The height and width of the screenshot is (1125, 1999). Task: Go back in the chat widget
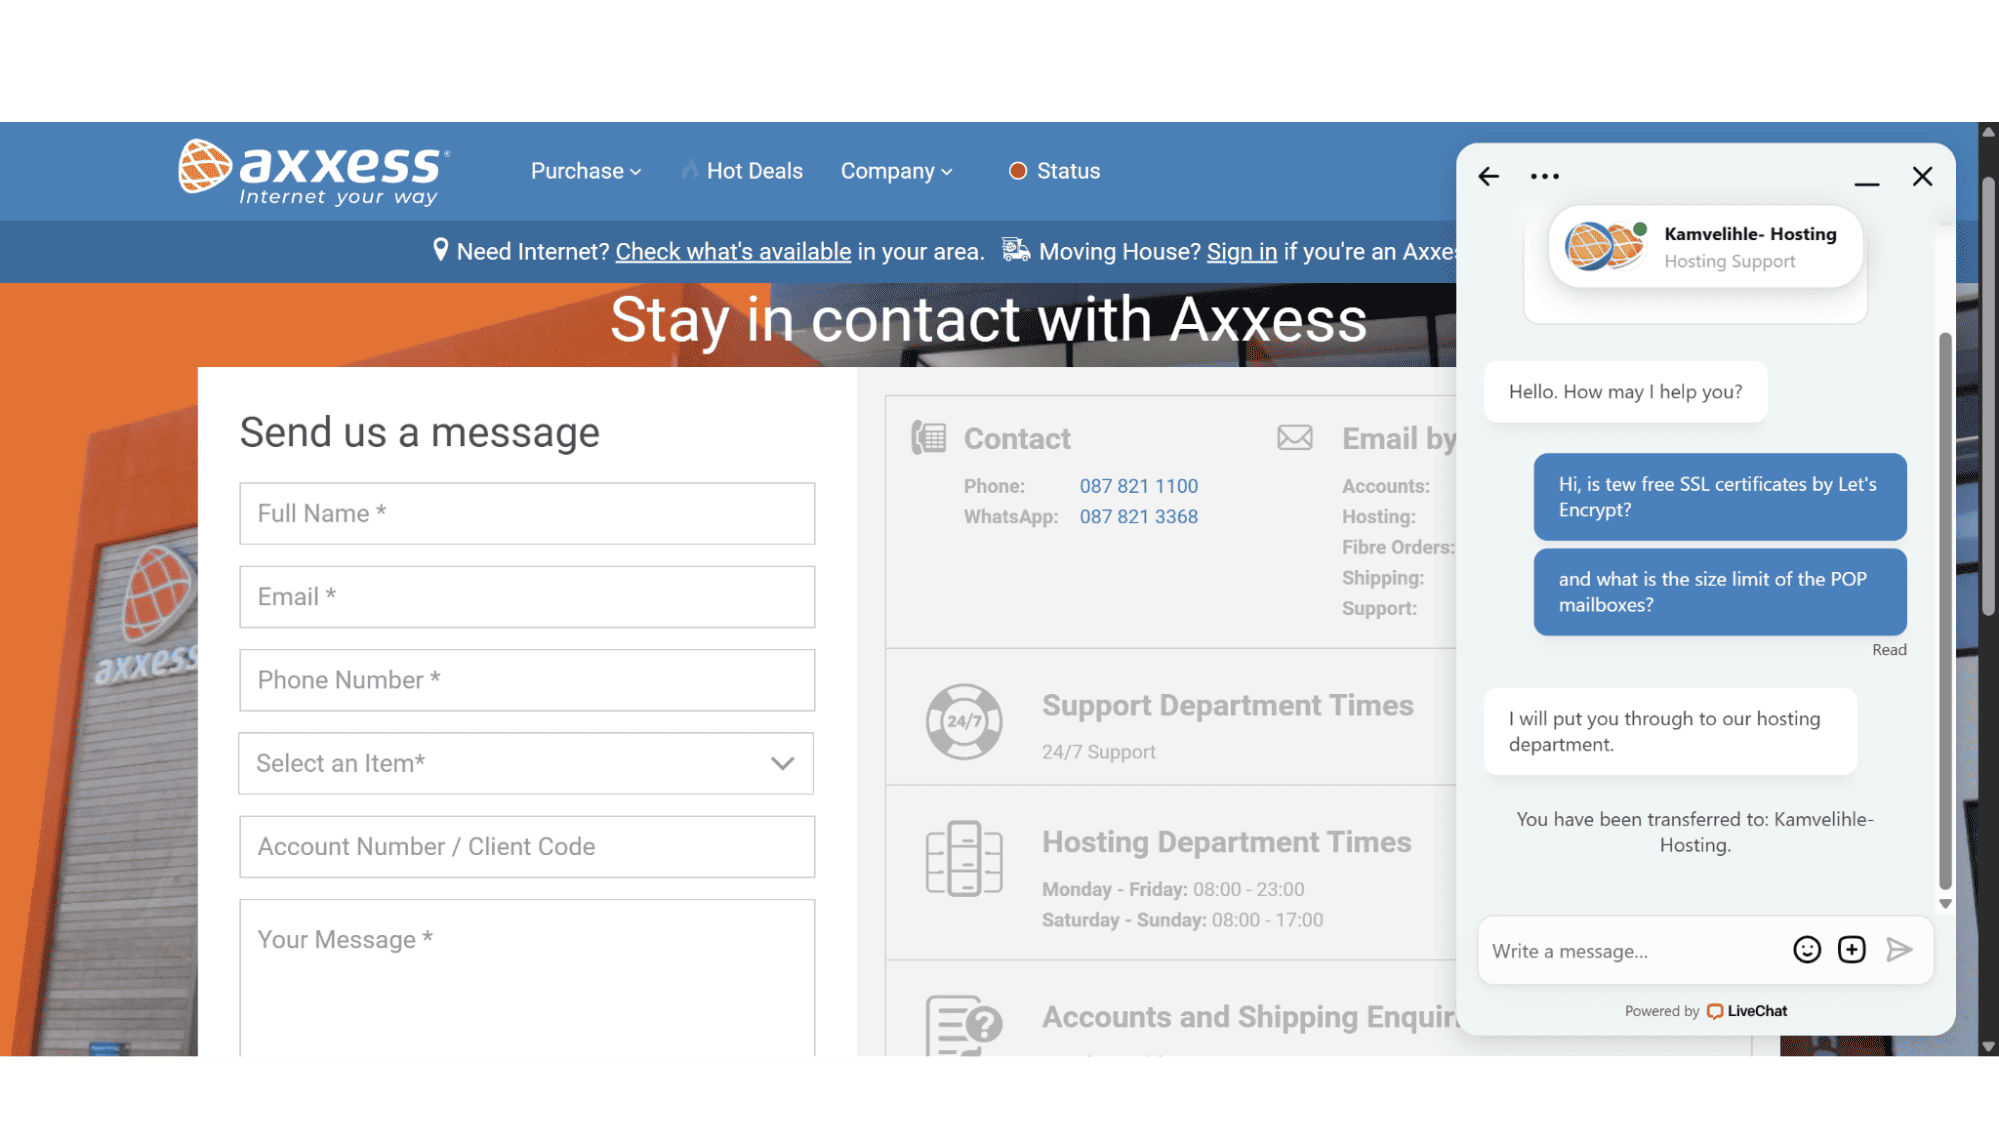[1489, 177]
